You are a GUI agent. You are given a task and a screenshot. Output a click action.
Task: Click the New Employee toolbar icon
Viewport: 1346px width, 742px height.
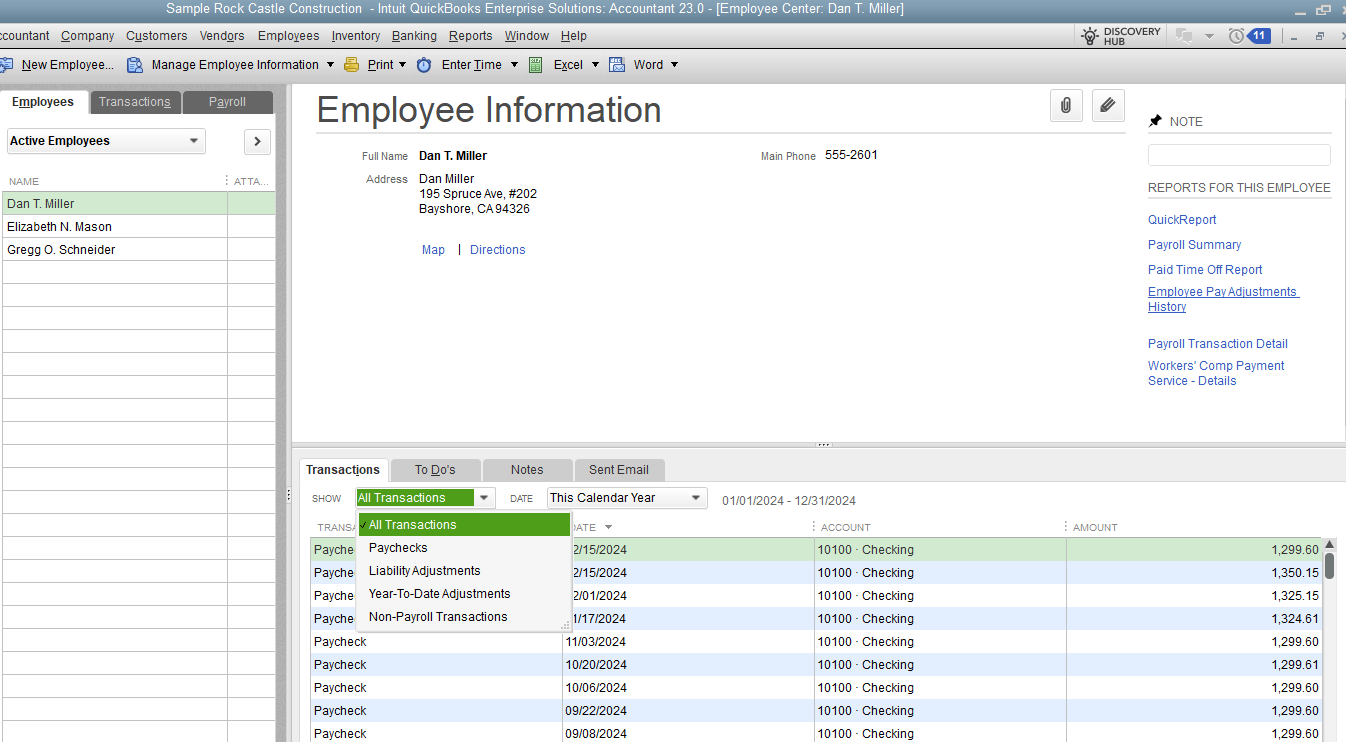6,65
